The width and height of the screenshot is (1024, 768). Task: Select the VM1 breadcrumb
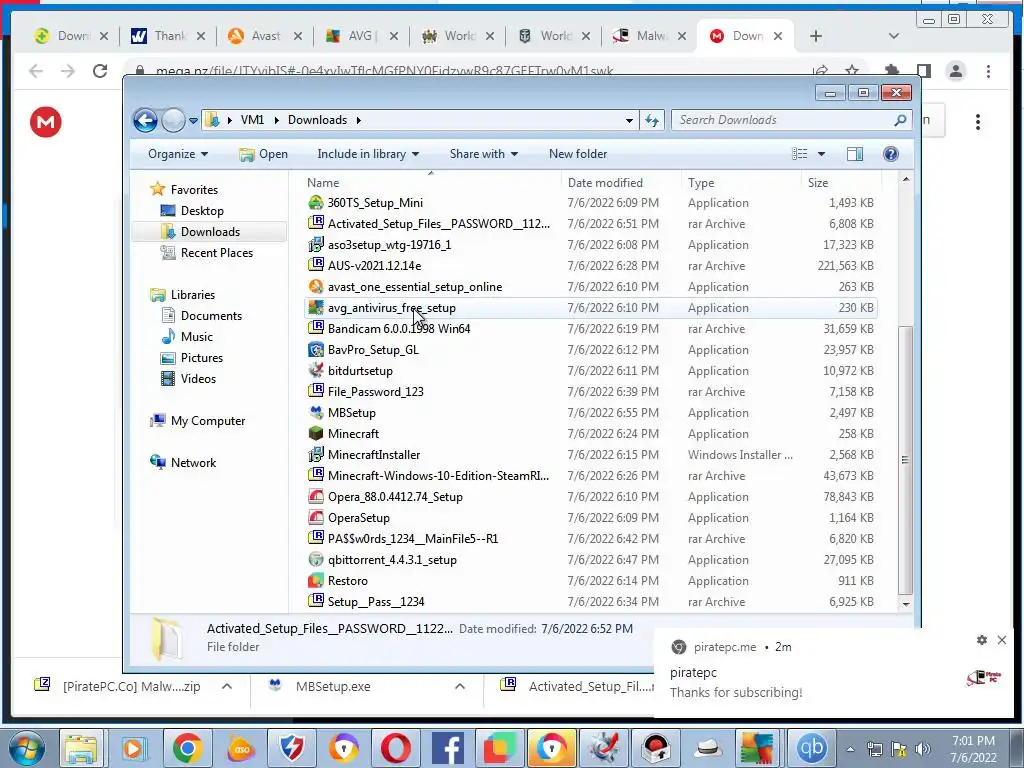(x=252, y=120)
